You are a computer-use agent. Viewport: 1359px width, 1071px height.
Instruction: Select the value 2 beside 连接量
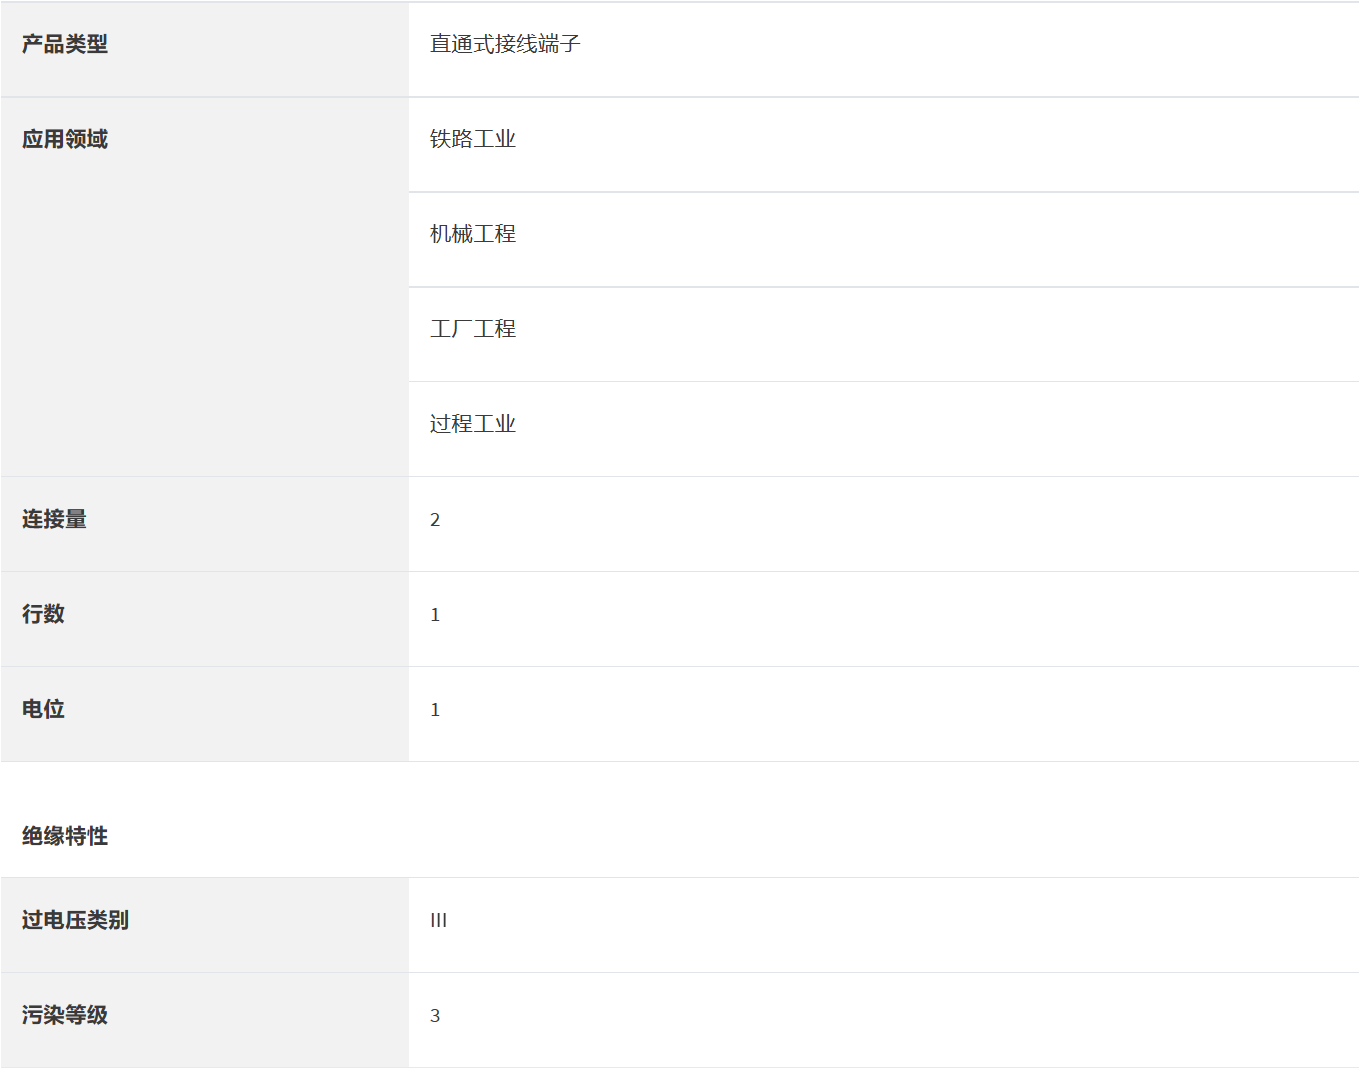pos(435,520)
